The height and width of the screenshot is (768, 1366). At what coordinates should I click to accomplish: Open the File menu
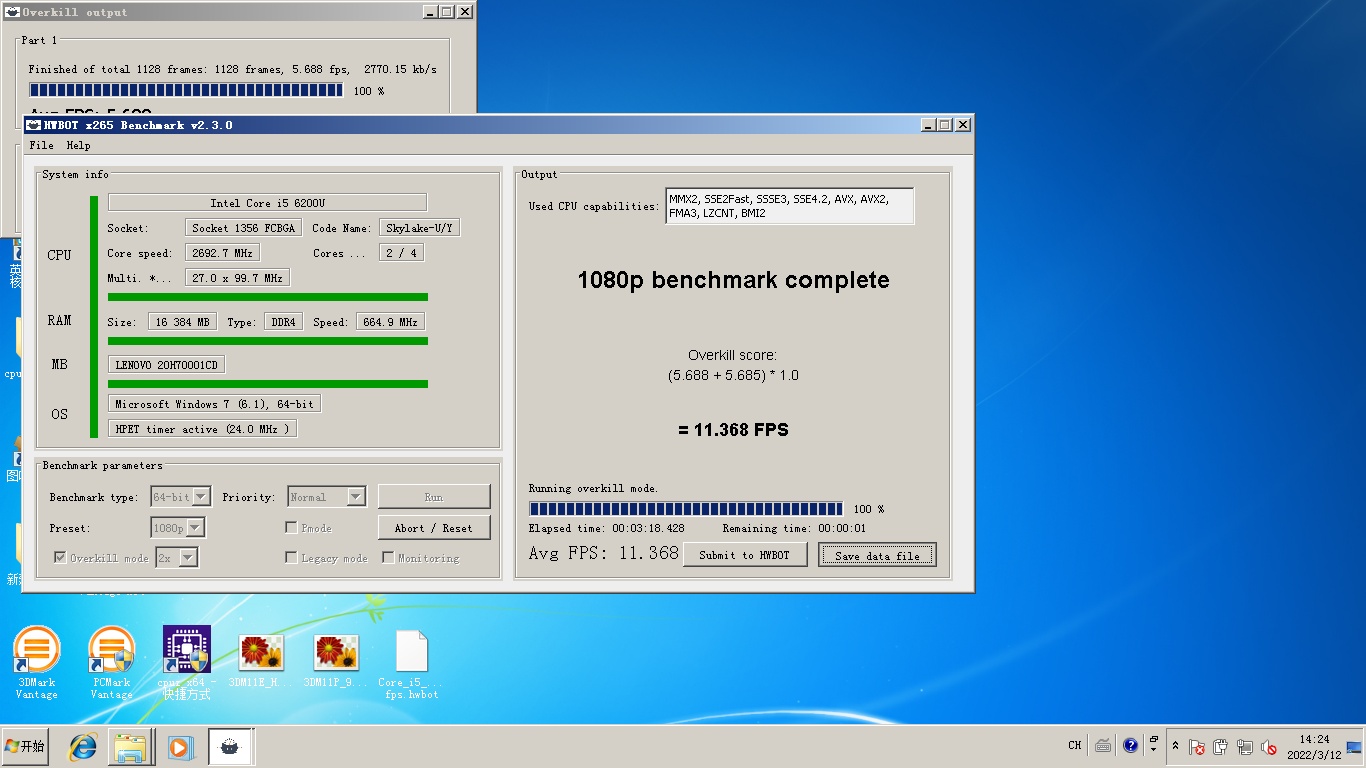point(42,146)
